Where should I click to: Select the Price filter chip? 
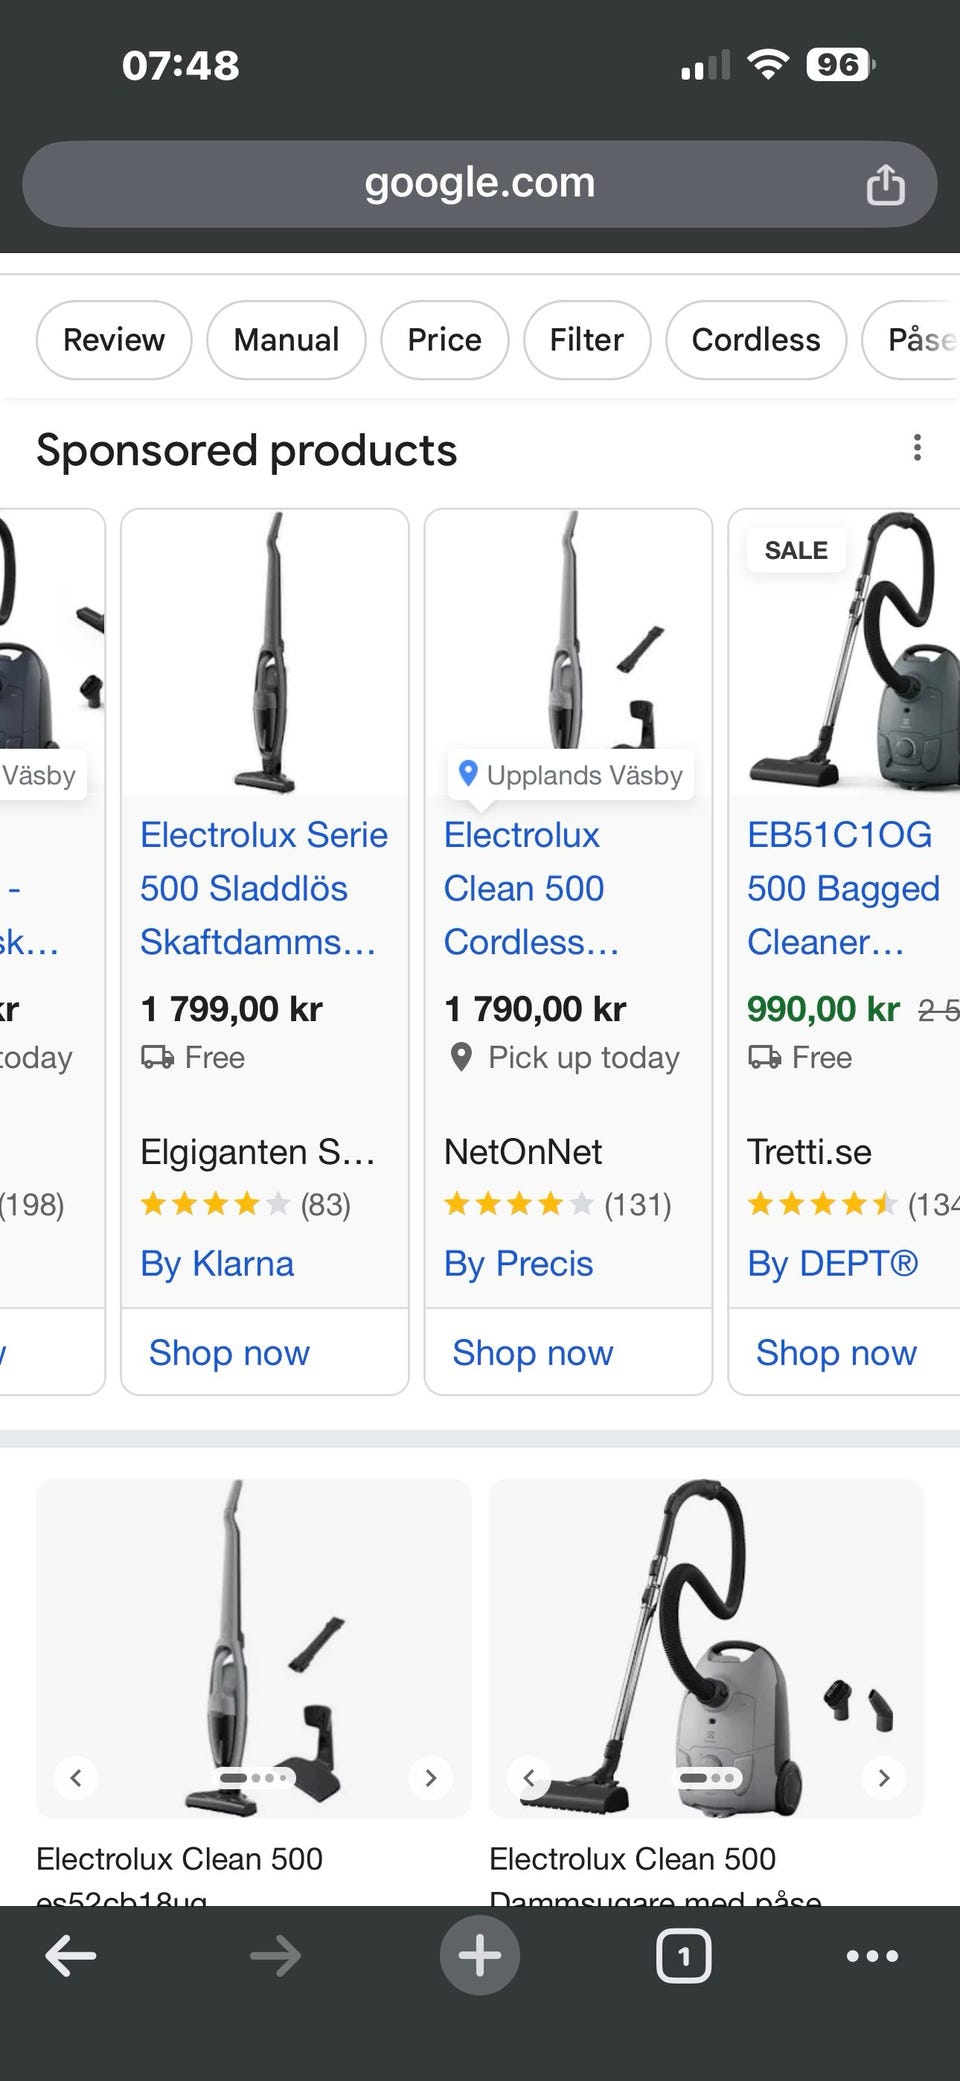[x=444, y=340]
